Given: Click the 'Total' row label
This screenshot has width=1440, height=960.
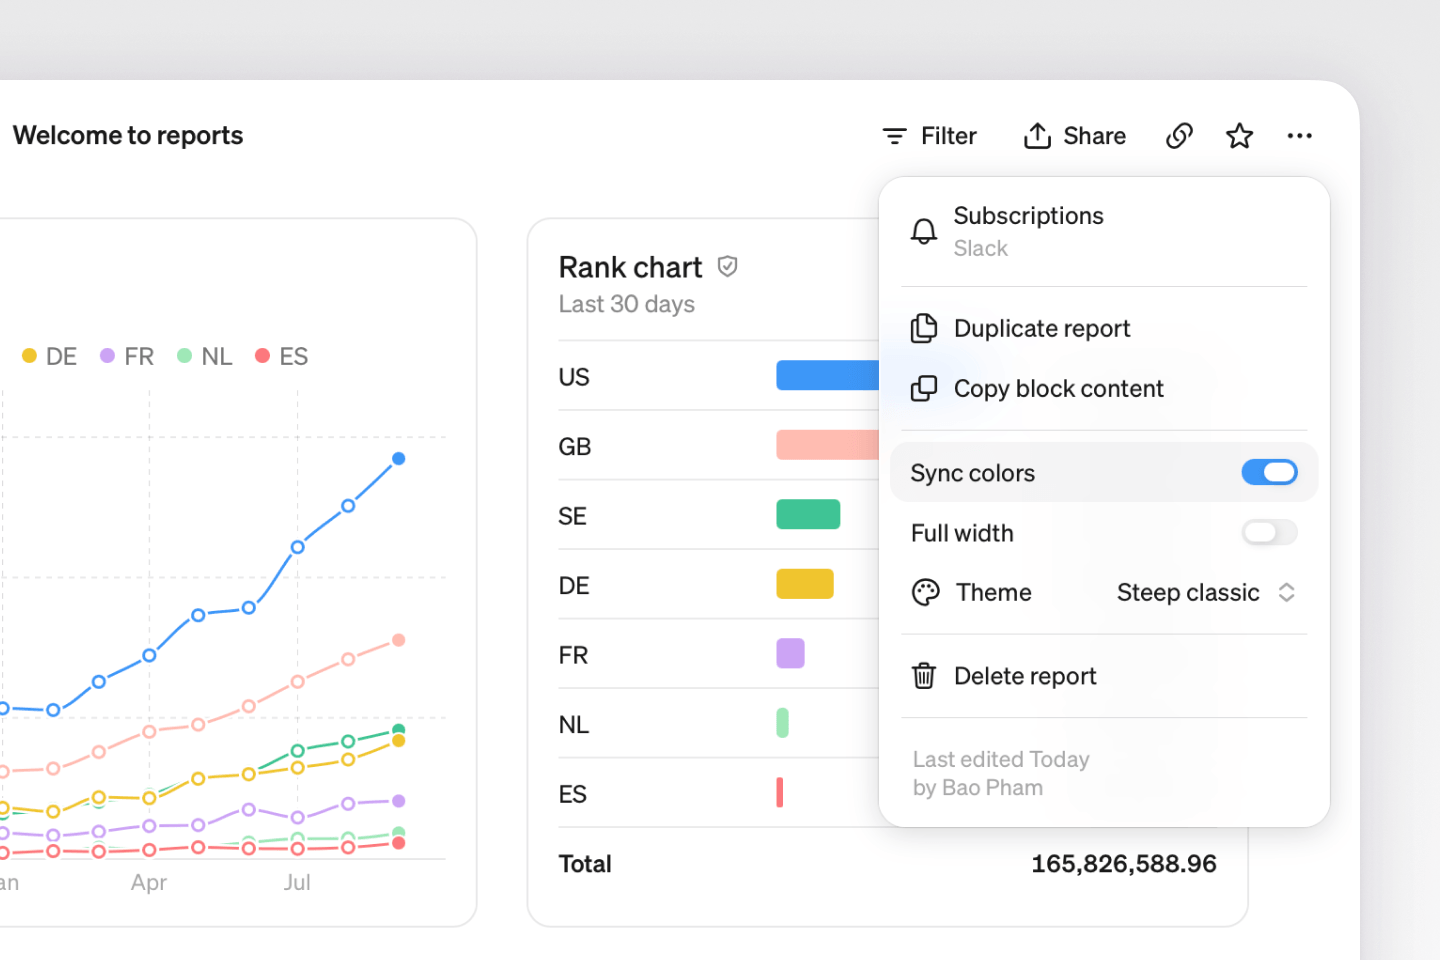Looking at the screenshot, I should click(585, 864).
